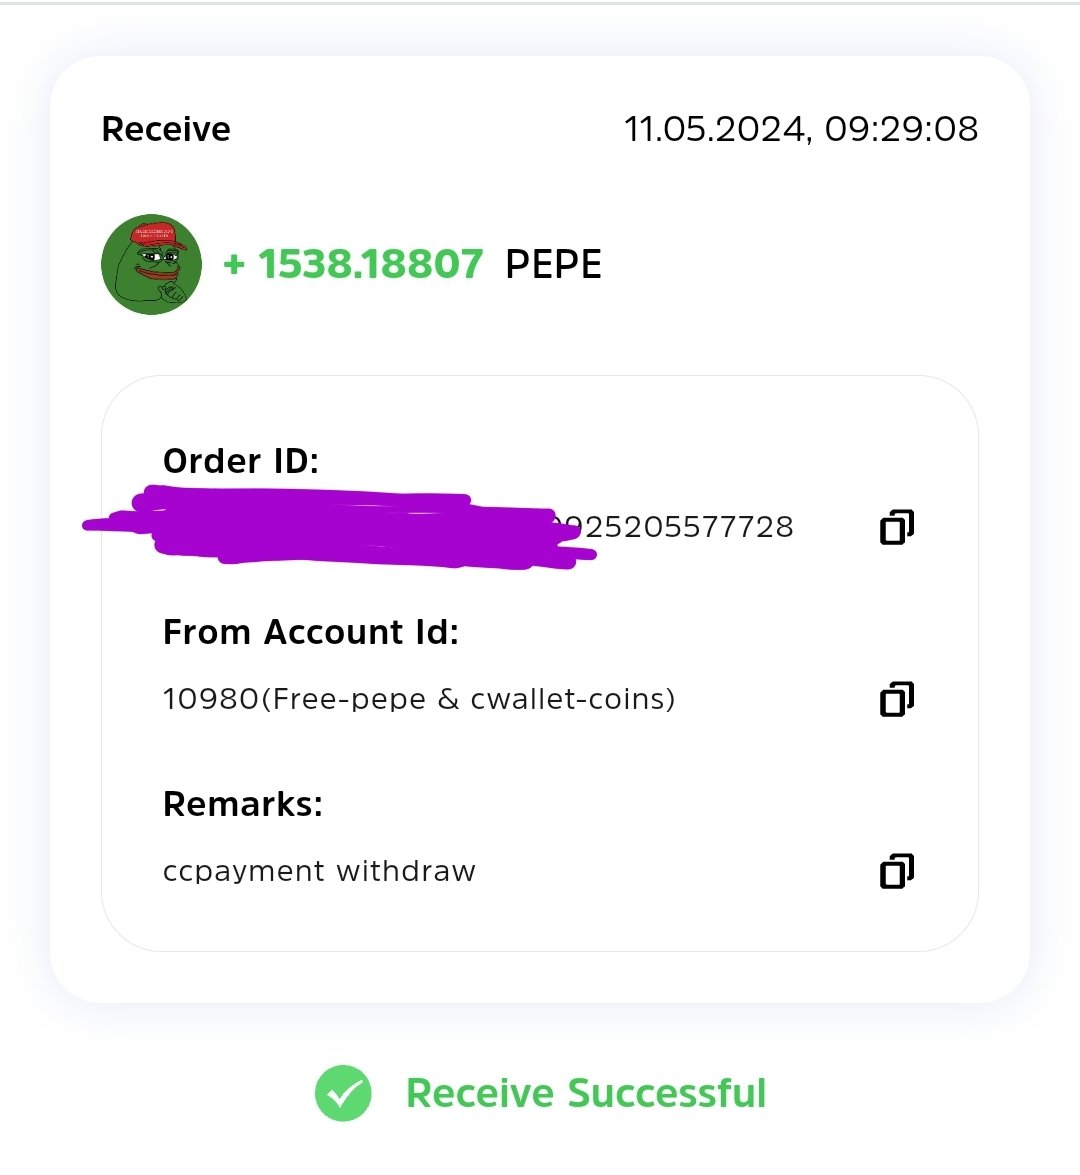Tap the Remarks: label
This screenshot has width=1080, height=1175.
[x=243, y=803]
